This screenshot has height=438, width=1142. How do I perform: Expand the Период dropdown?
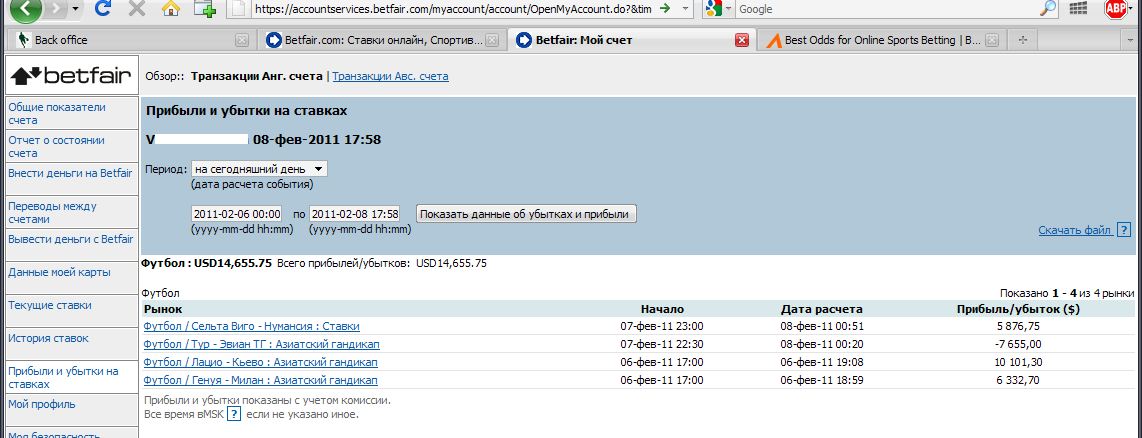[259, 168]
